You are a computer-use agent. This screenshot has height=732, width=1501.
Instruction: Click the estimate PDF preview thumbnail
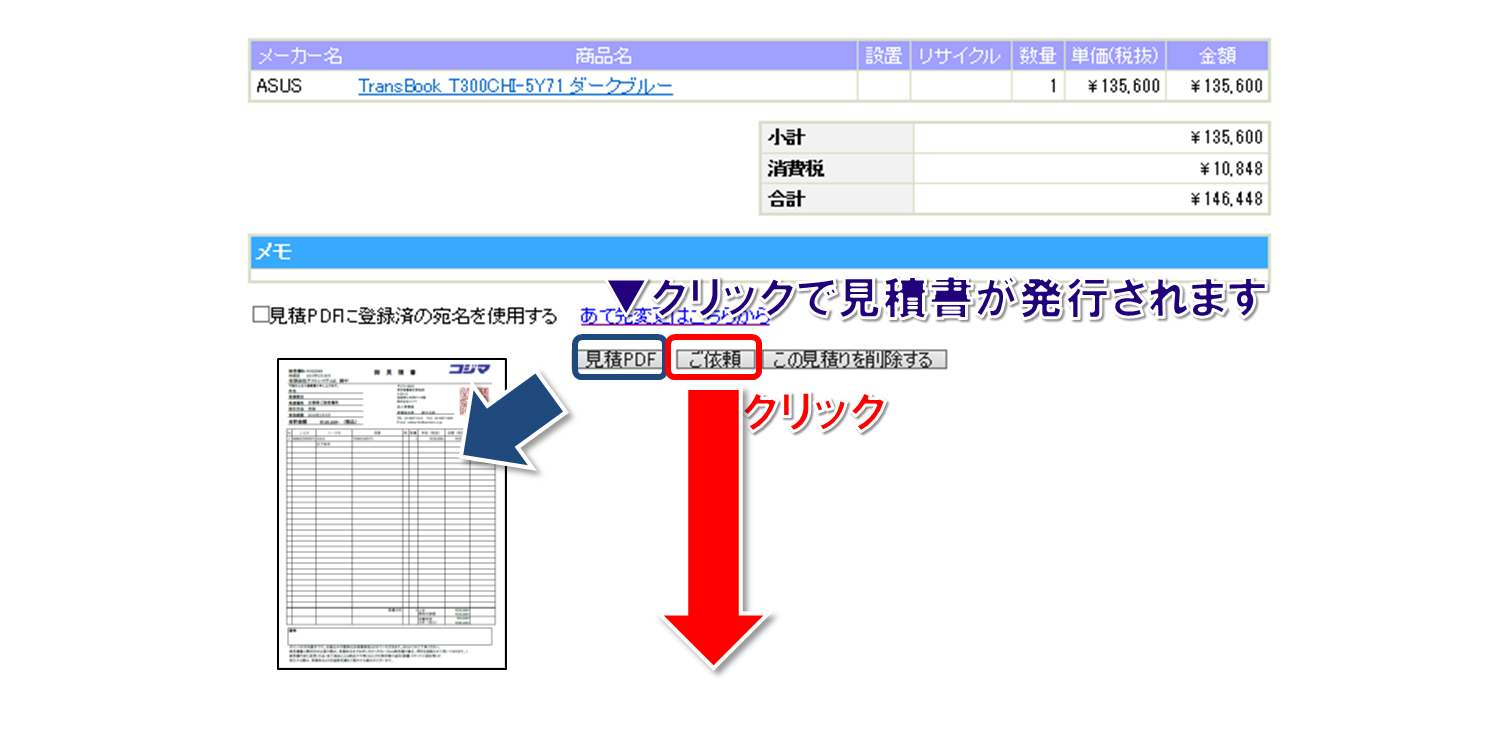point(392,514)
